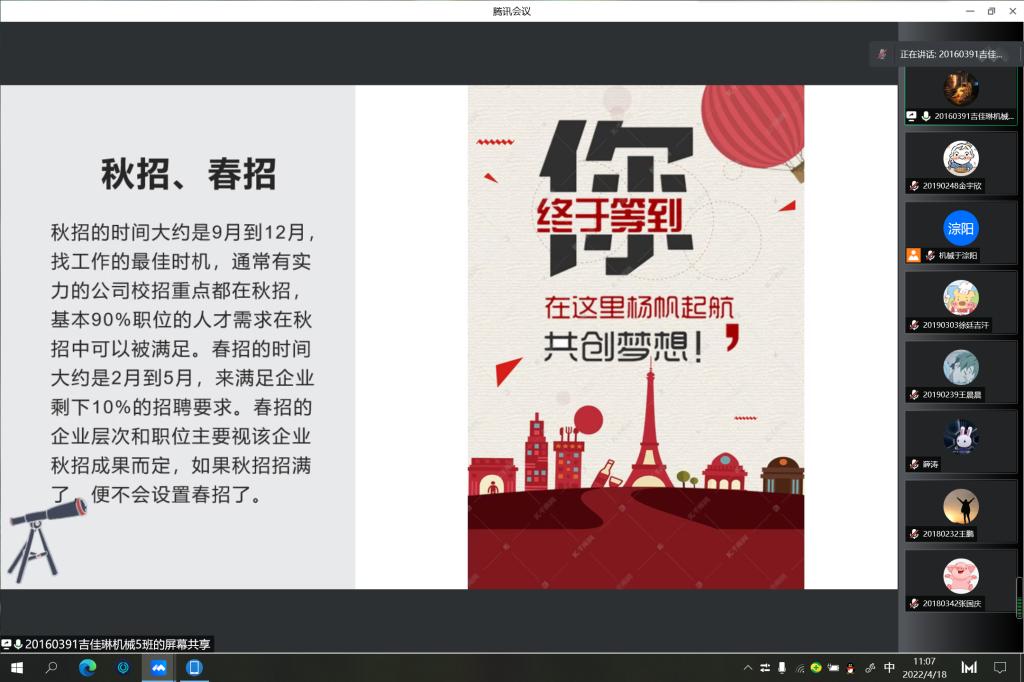
Task: Click the muted mic icon beside 20190248金宇欣
Action: click(914, 186)
